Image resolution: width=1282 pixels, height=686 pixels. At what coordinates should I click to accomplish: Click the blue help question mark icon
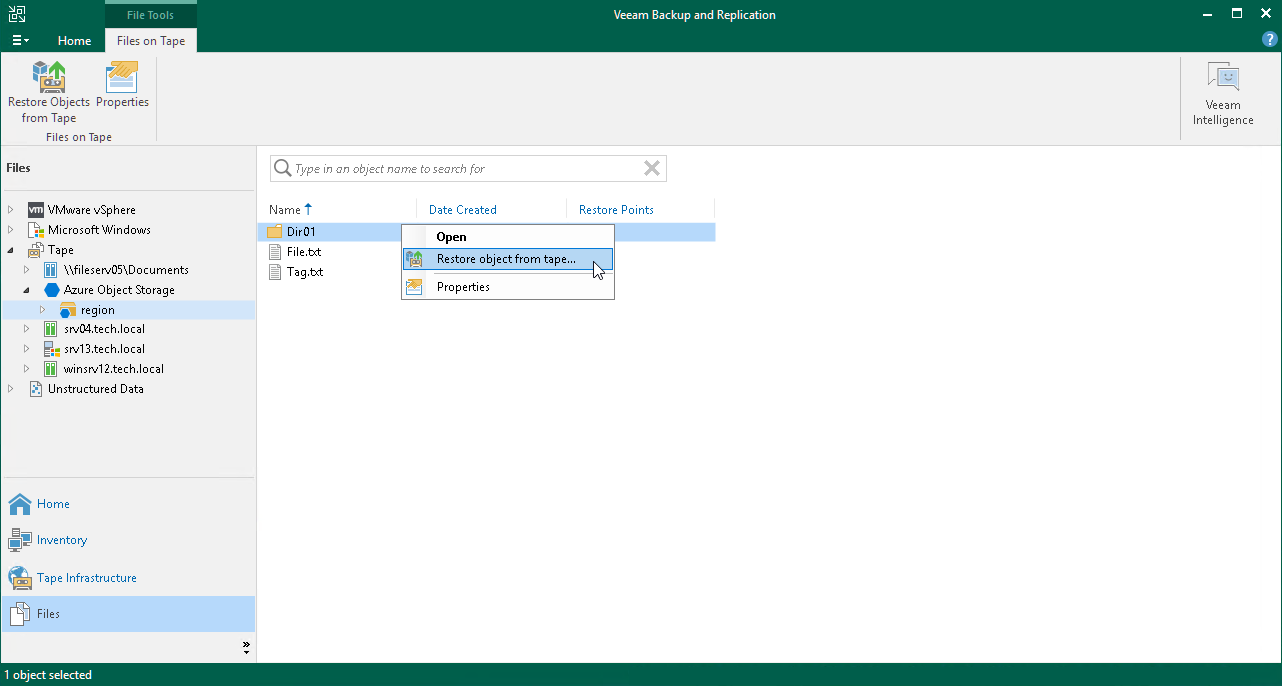1269,39
